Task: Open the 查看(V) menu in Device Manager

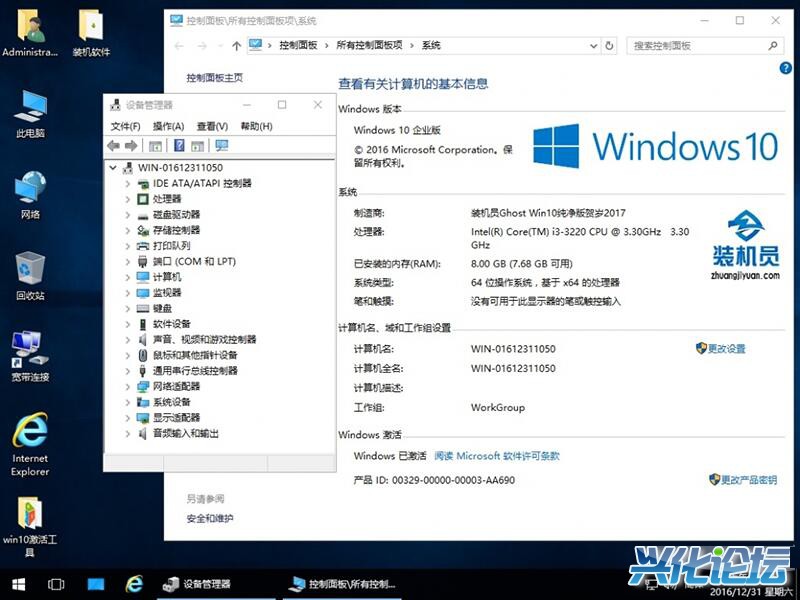Action: point(212,126)
